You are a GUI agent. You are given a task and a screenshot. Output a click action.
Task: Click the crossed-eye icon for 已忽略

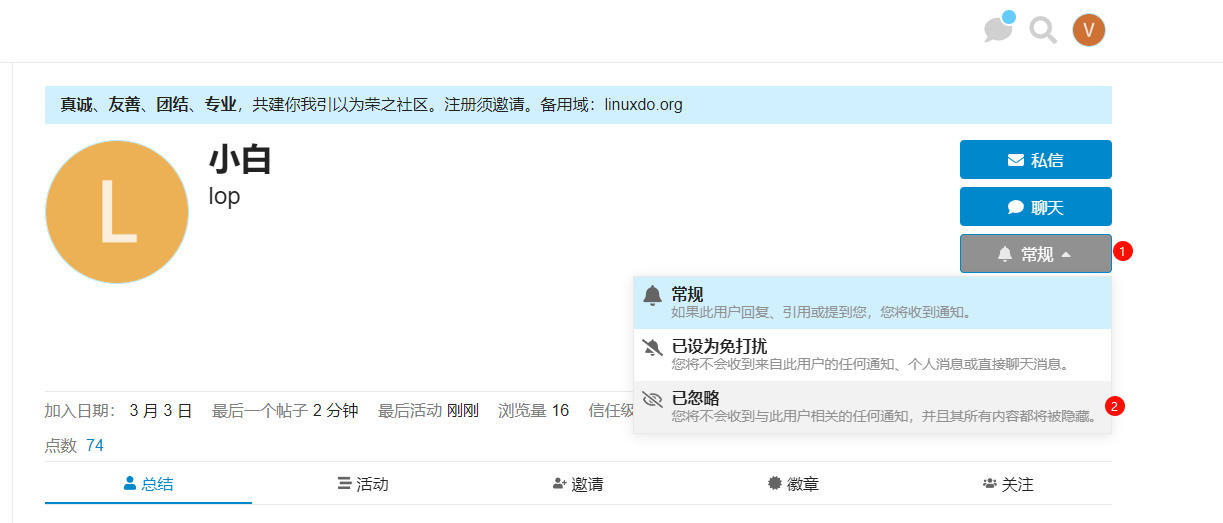[x=652, y=399]
